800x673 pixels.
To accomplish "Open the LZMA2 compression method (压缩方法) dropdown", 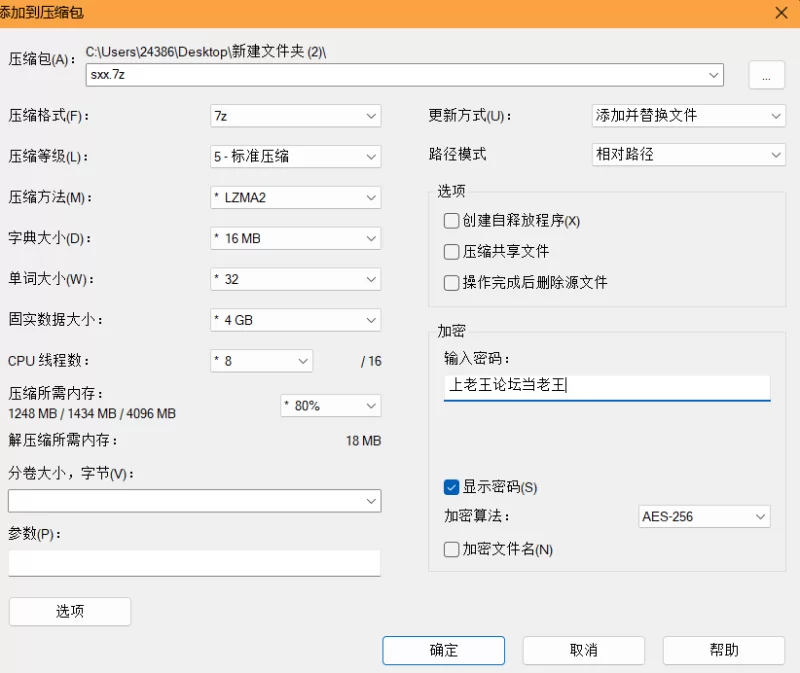I will point(295,197).
